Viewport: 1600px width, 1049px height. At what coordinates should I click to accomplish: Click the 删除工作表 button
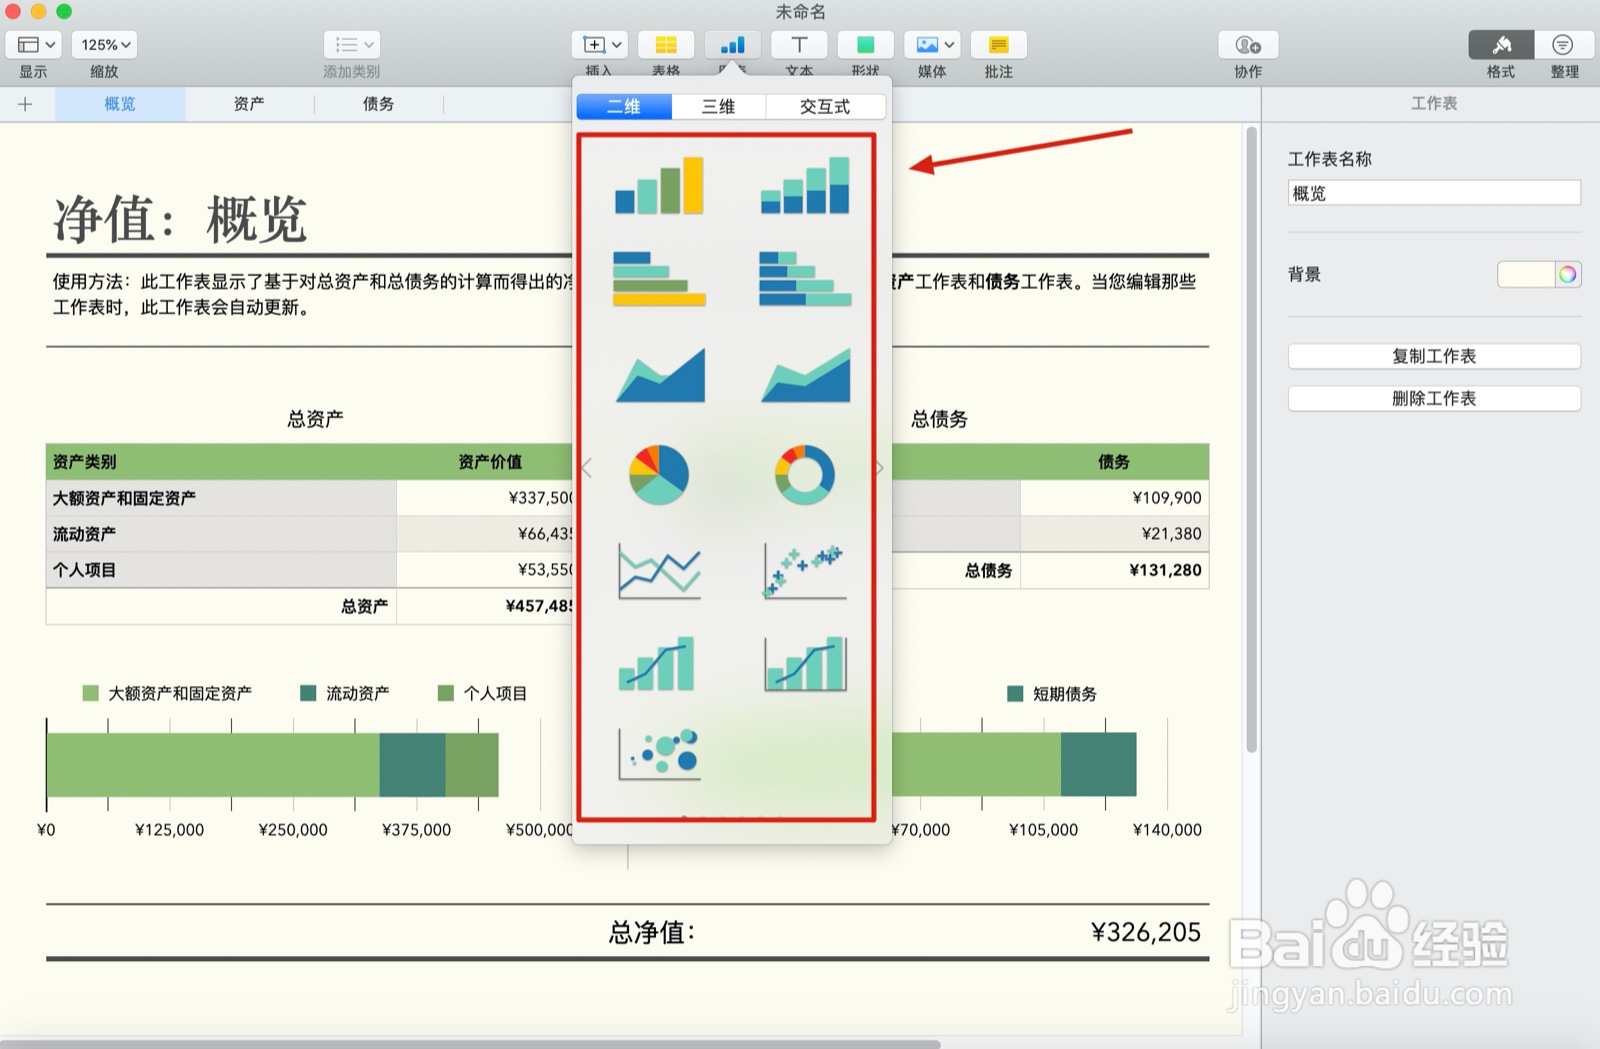point(1434,398)
